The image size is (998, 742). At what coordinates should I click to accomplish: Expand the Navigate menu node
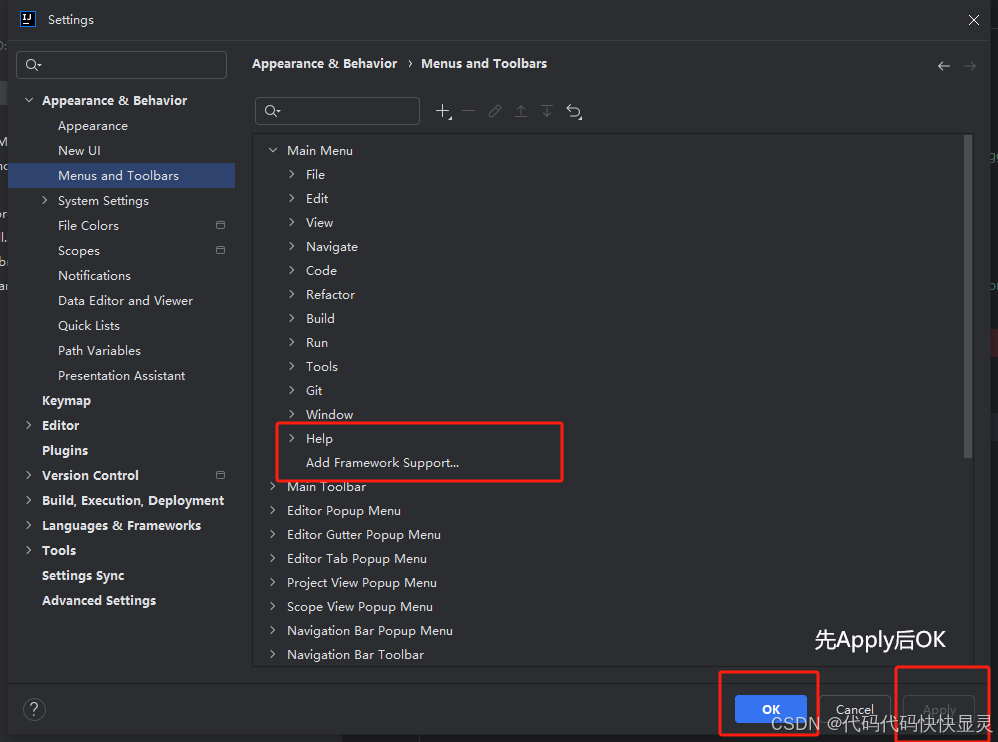tap(292, 246)
